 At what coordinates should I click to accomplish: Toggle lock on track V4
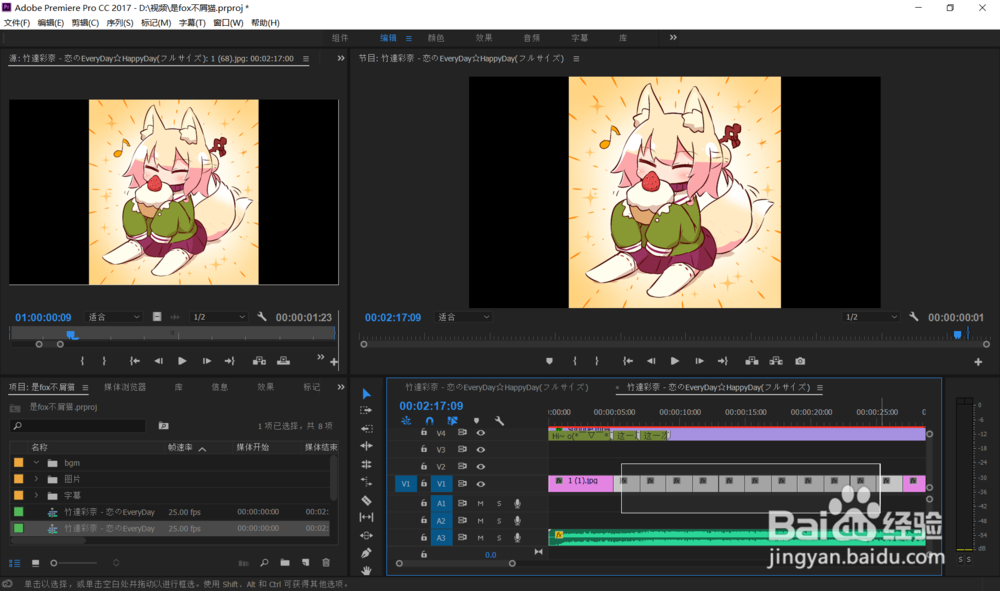click(x=423, y=432)
